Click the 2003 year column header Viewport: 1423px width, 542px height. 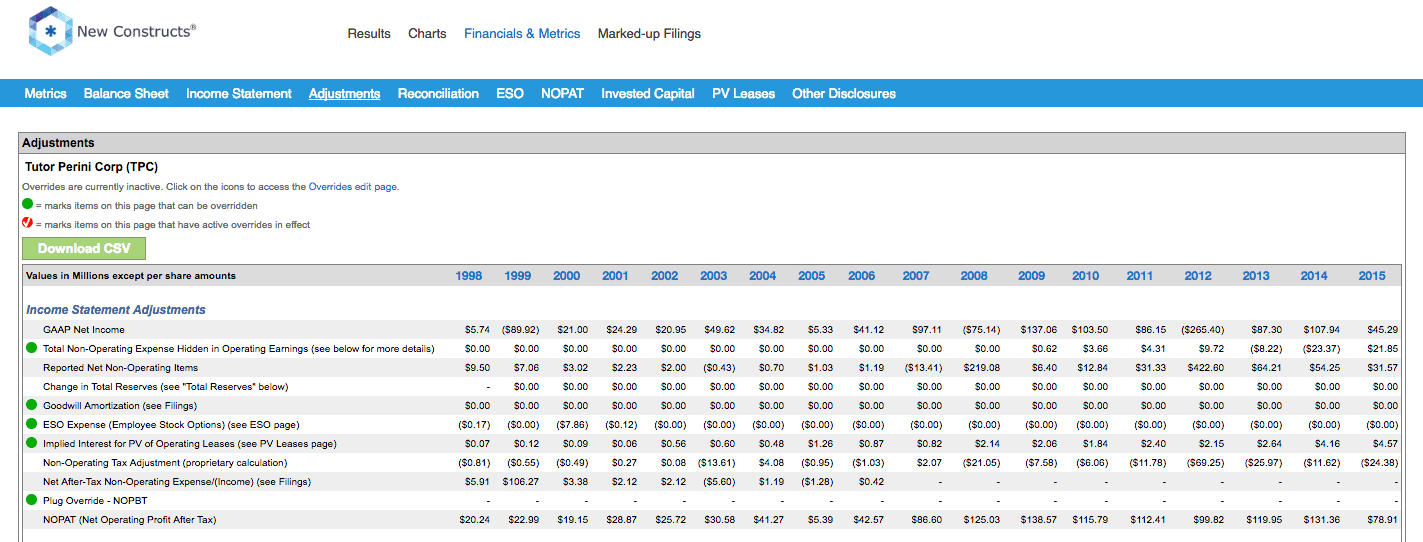click(714, 276)
